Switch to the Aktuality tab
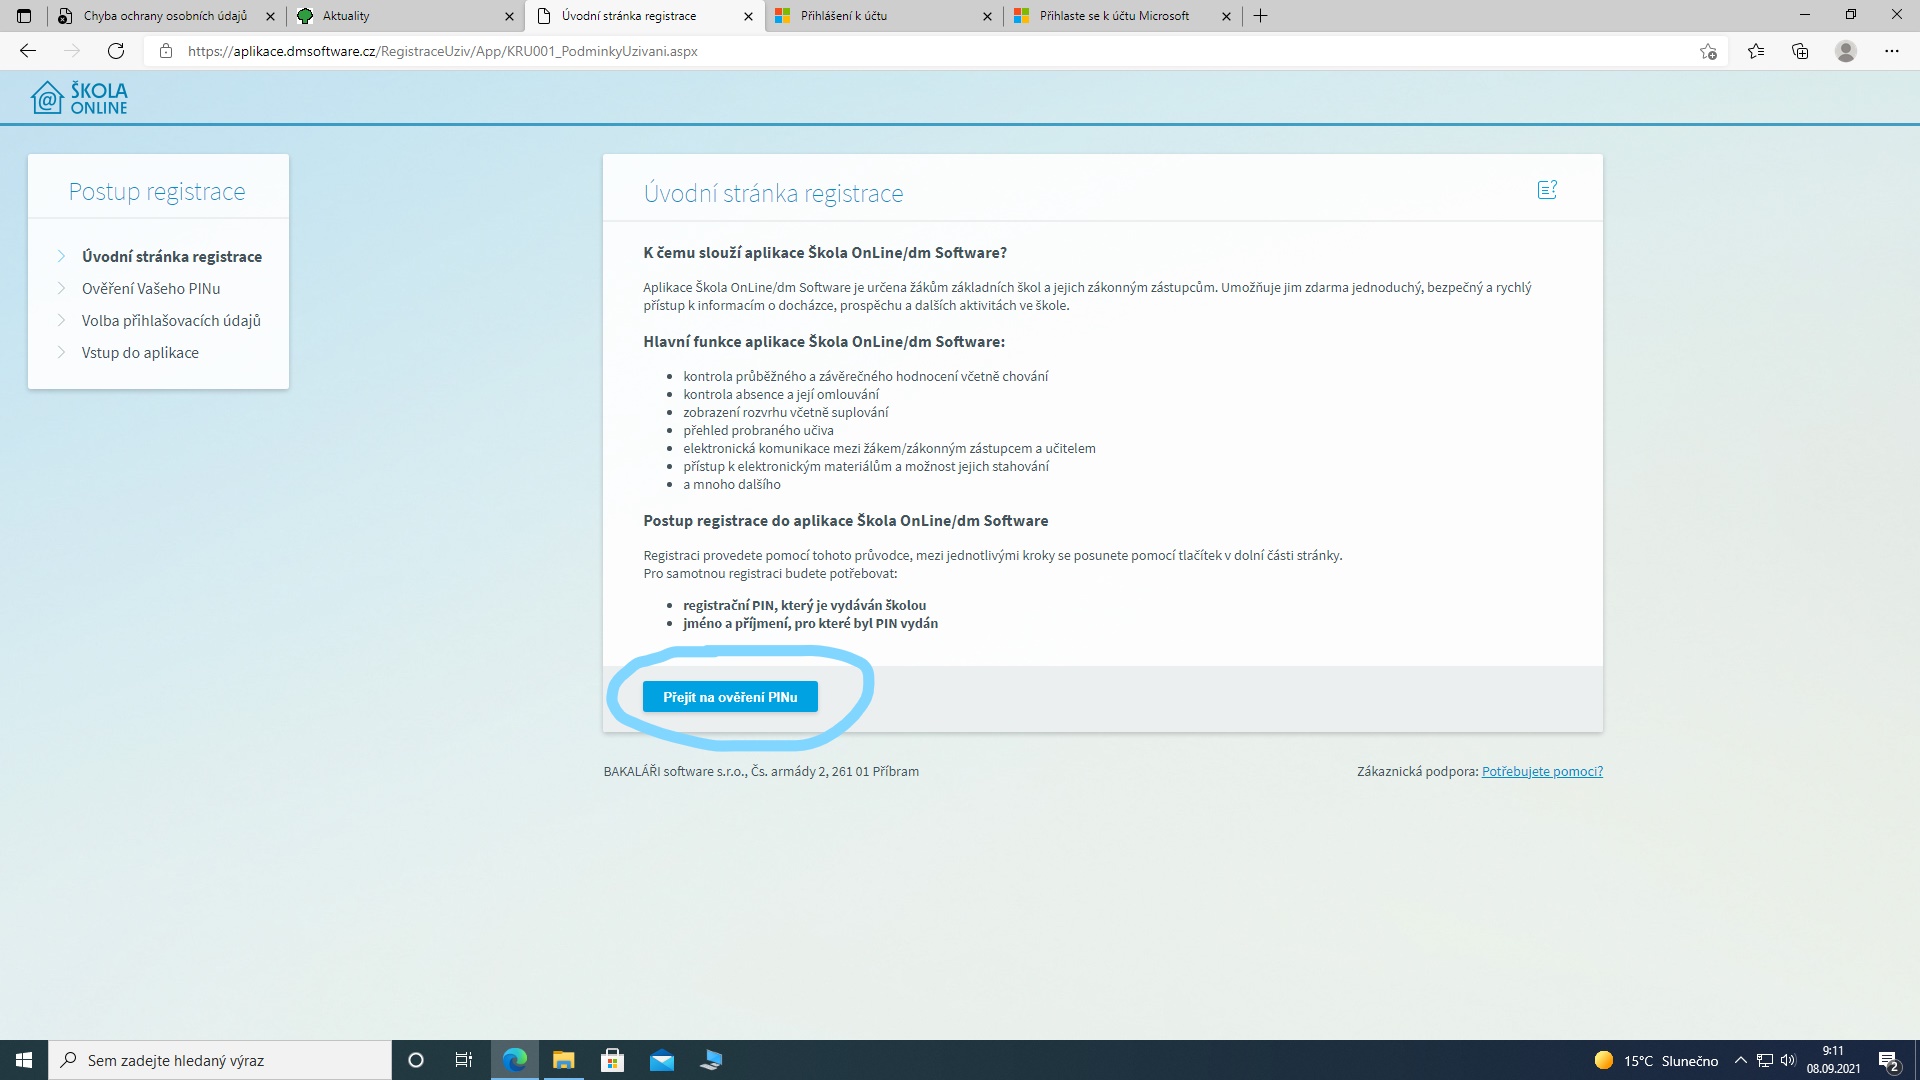Image resolution: width=1920 pixels, height=1080 pixels. (x=405, y=16)
